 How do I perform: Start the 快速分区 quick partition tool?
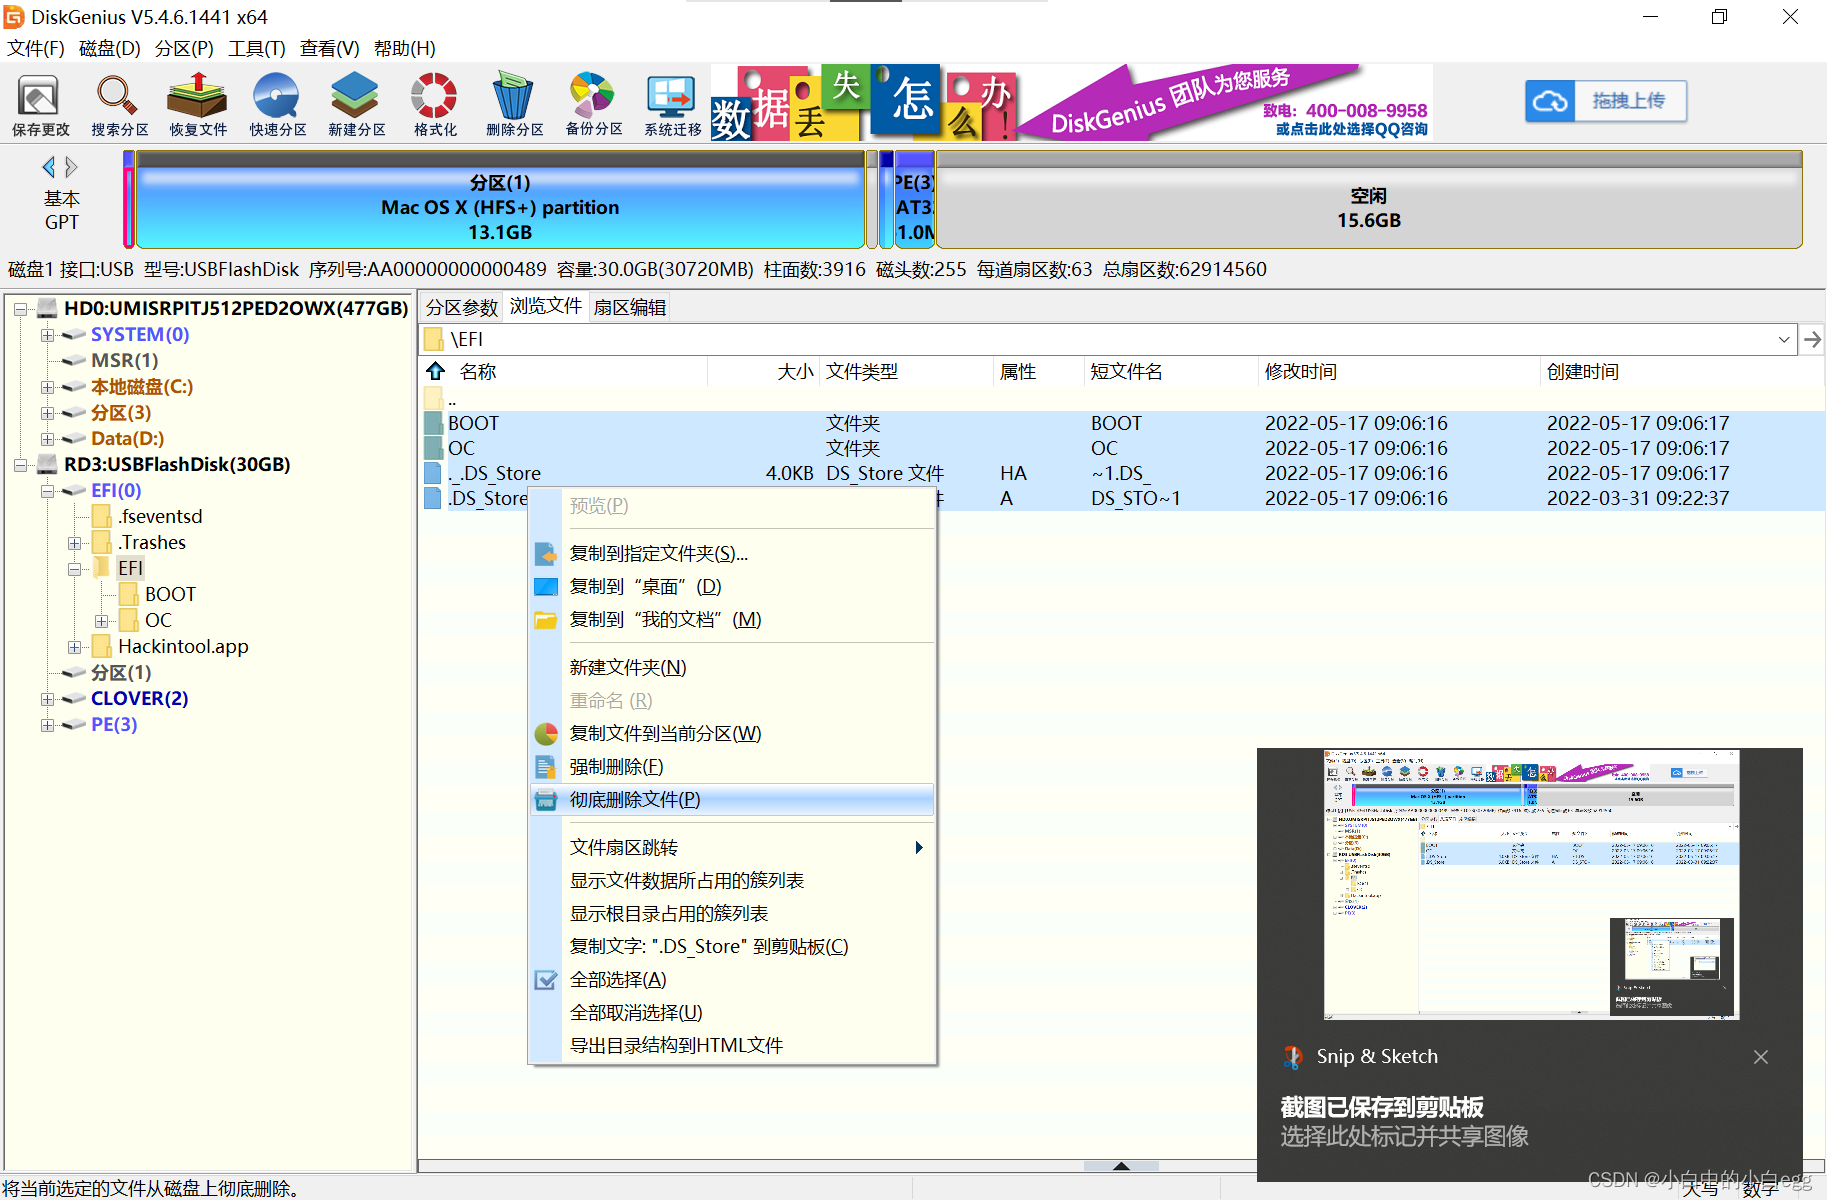point(277,104)
